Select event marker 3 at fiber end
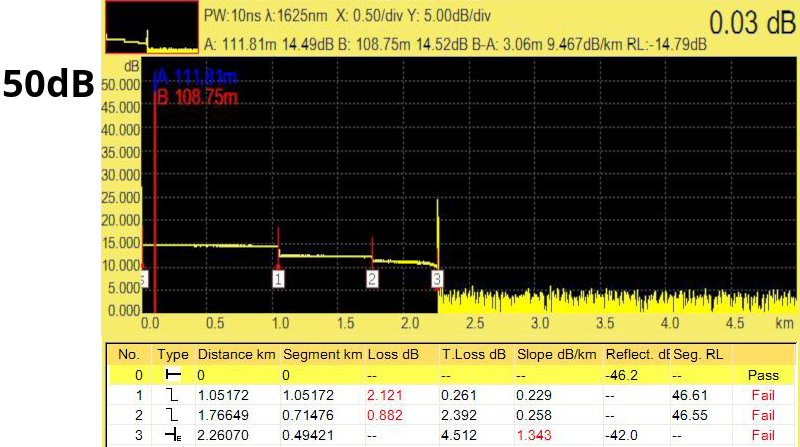 click(x=437, y=279)
